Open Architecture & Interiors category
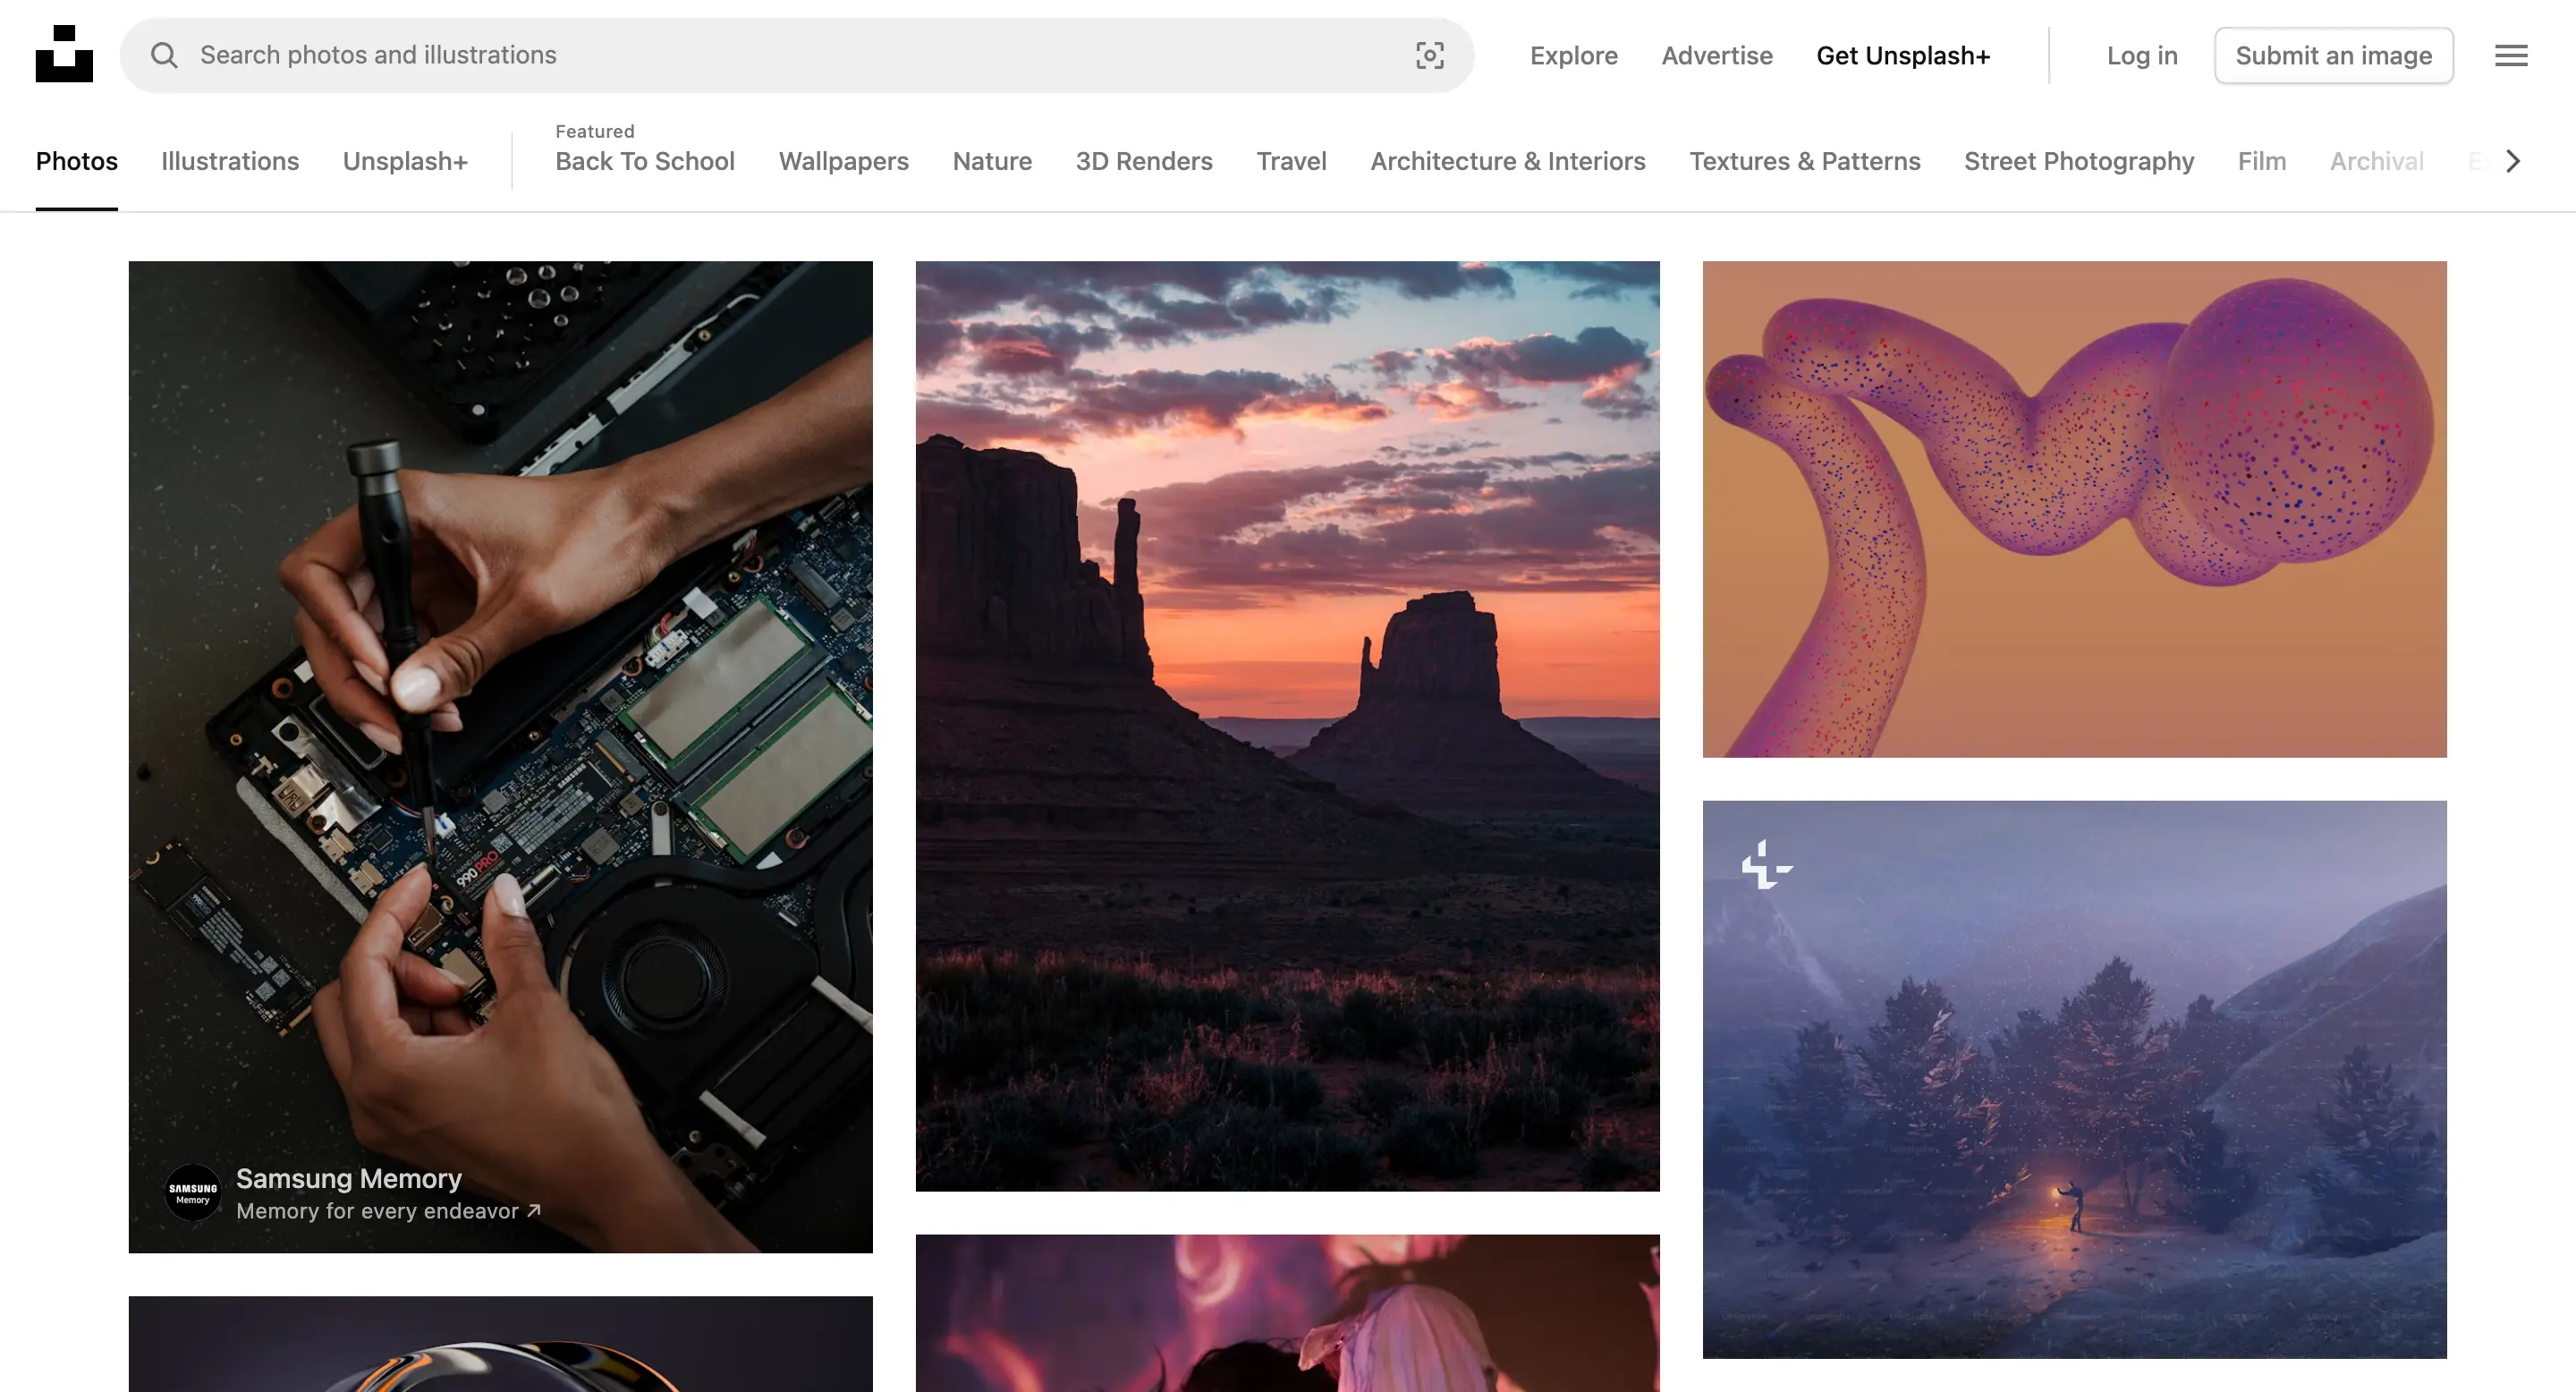The height and width of the screenshot is (1392, 2576). pyautogui.click(x=1507, y=161)
